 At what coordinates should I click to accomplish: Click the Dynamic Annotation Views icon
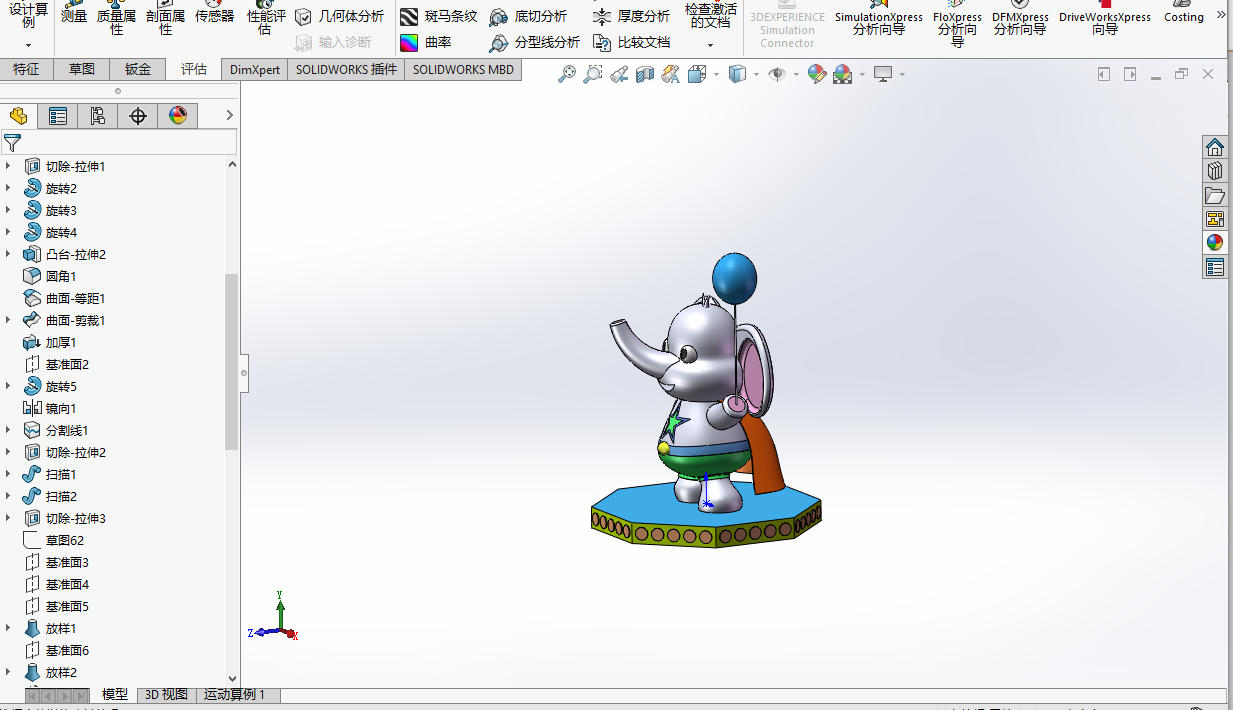671,74
